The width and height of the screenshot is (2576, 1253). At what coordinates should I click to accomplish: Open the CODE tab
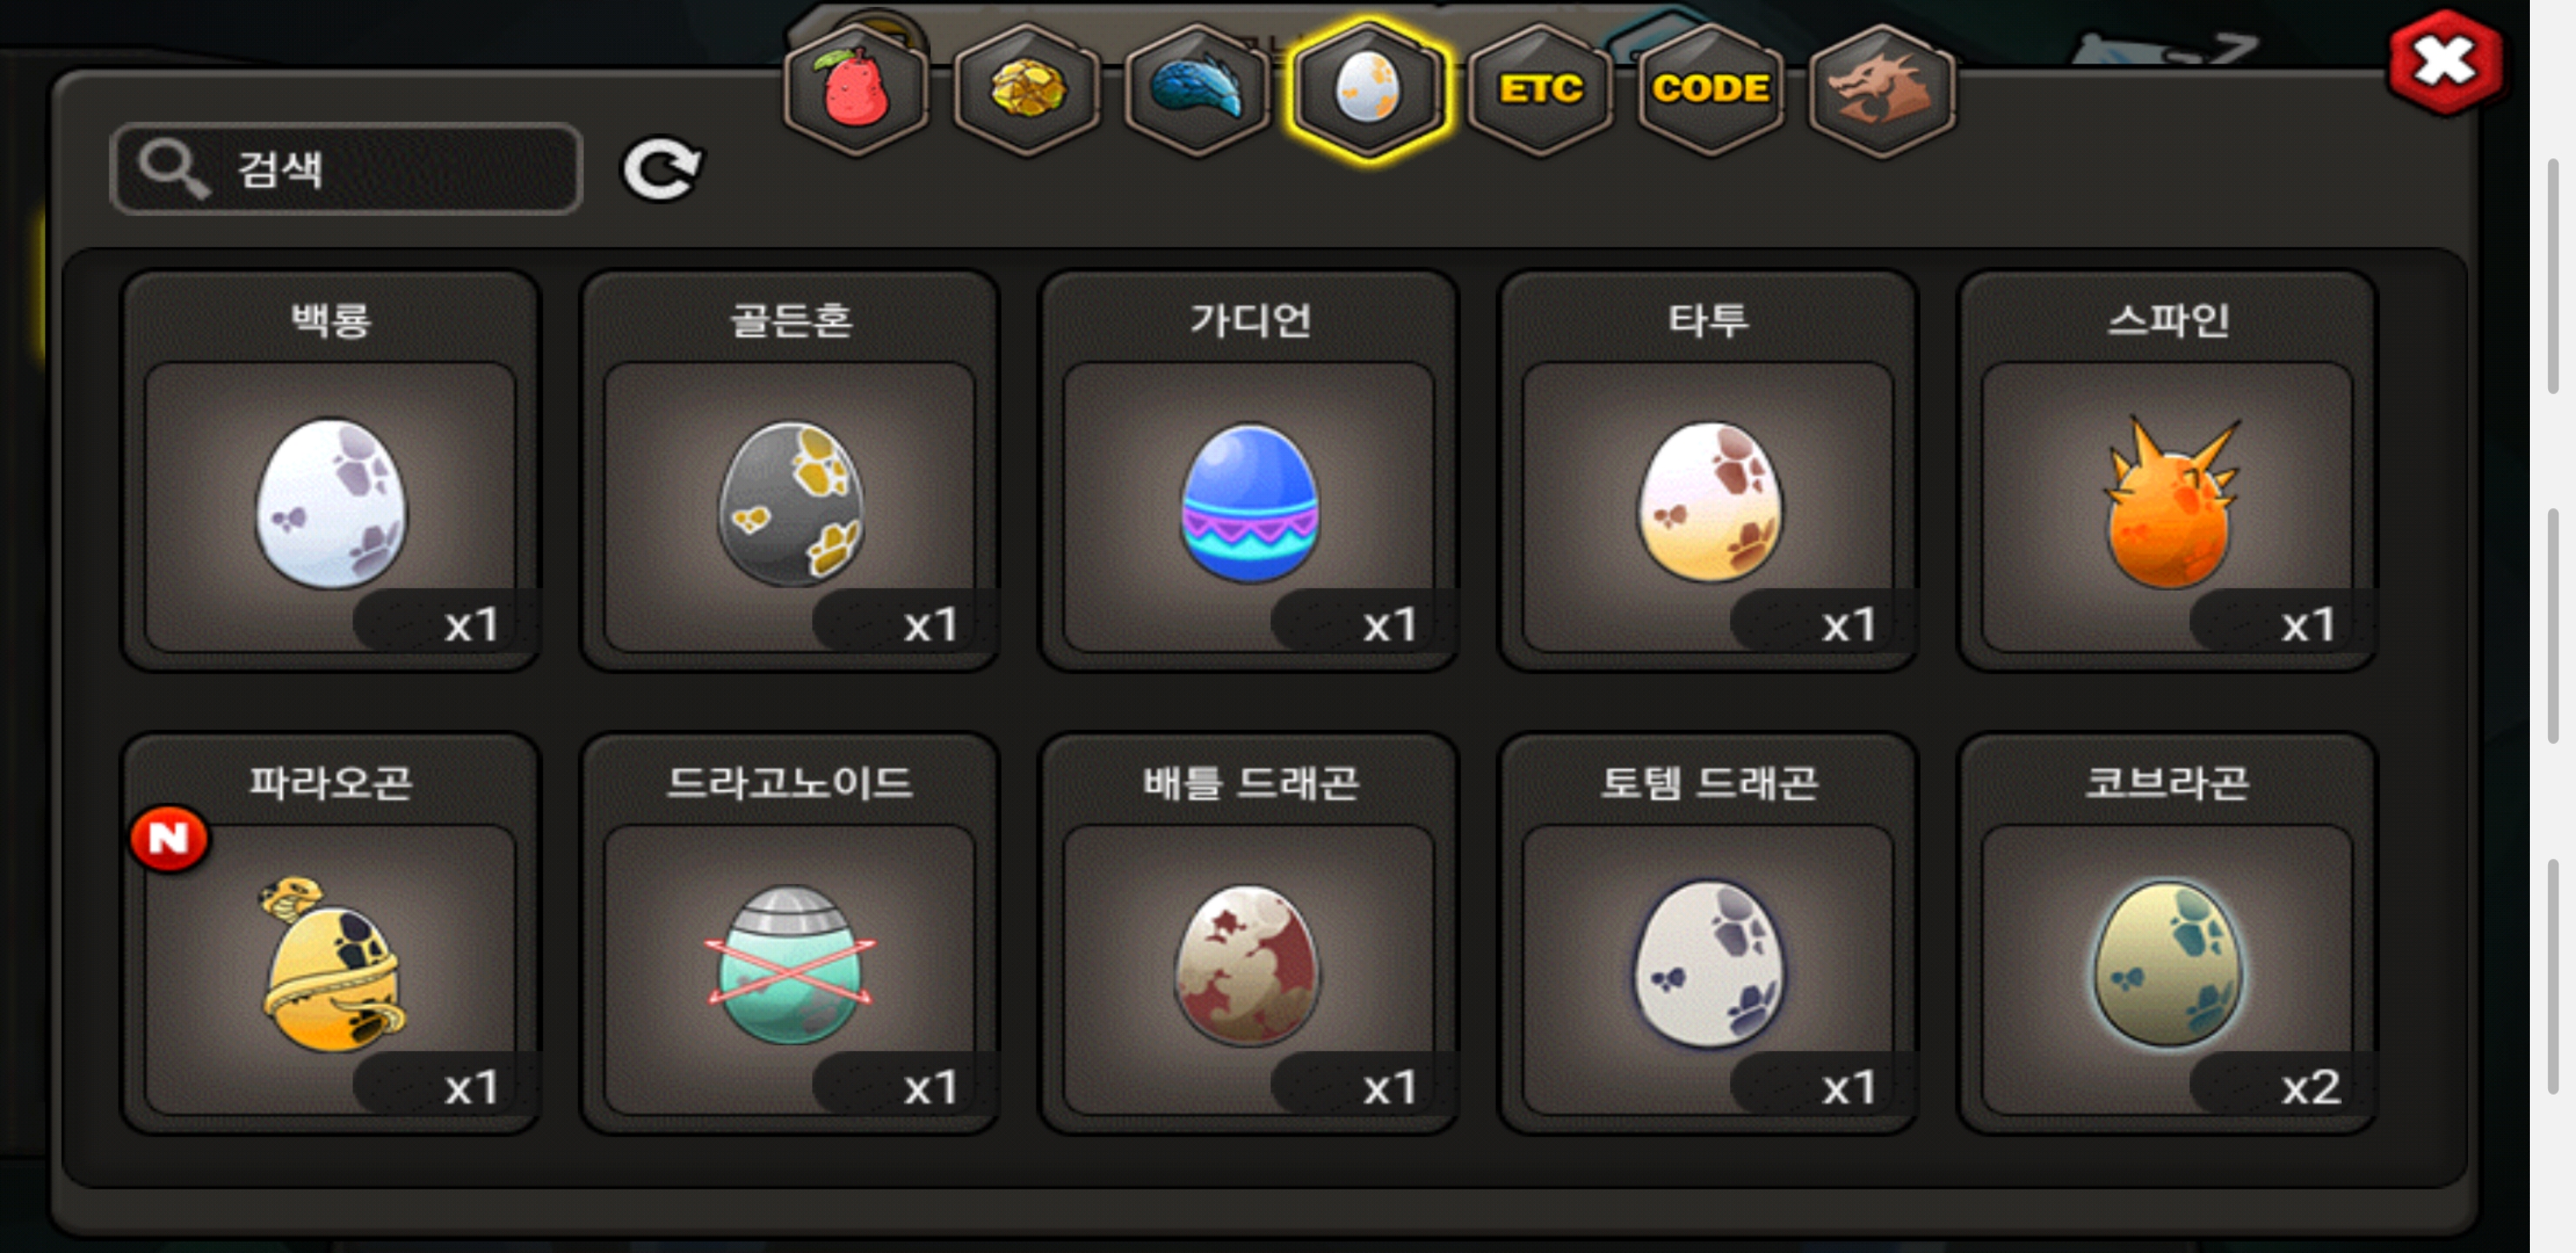(x=1711, y=90)
